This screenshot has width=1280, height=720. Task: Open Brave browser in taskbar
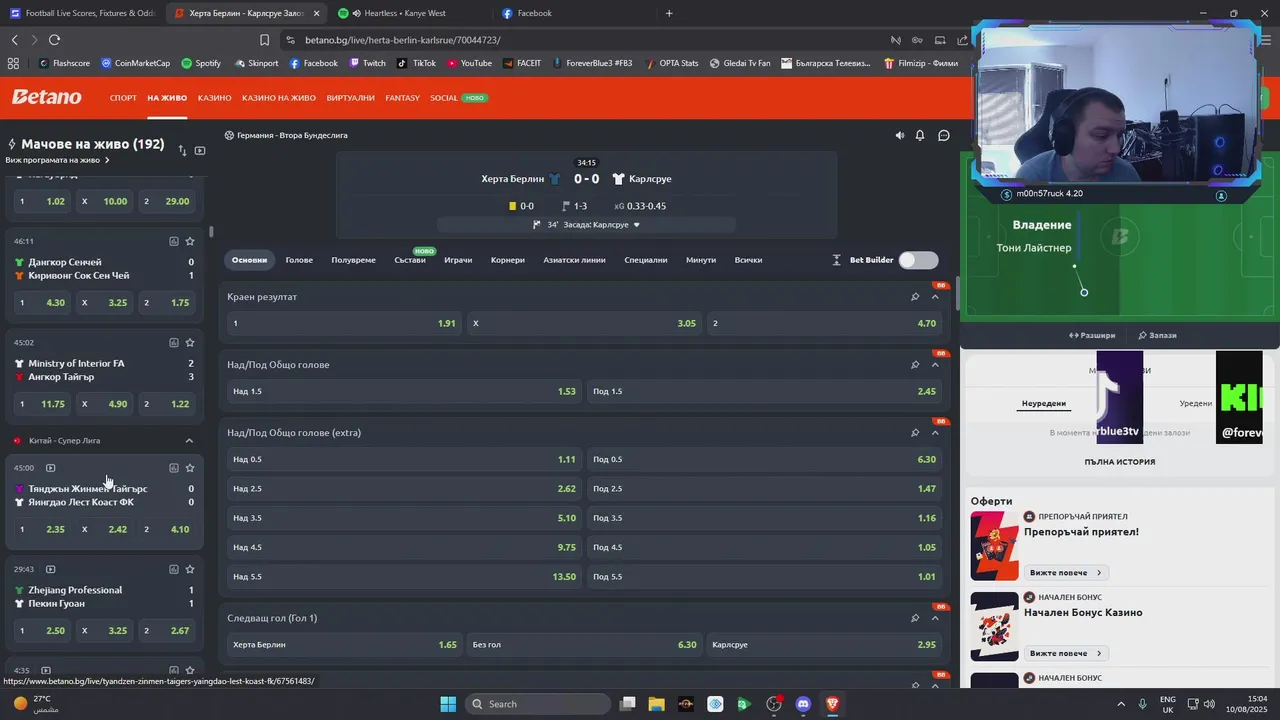tap(832, 704)
